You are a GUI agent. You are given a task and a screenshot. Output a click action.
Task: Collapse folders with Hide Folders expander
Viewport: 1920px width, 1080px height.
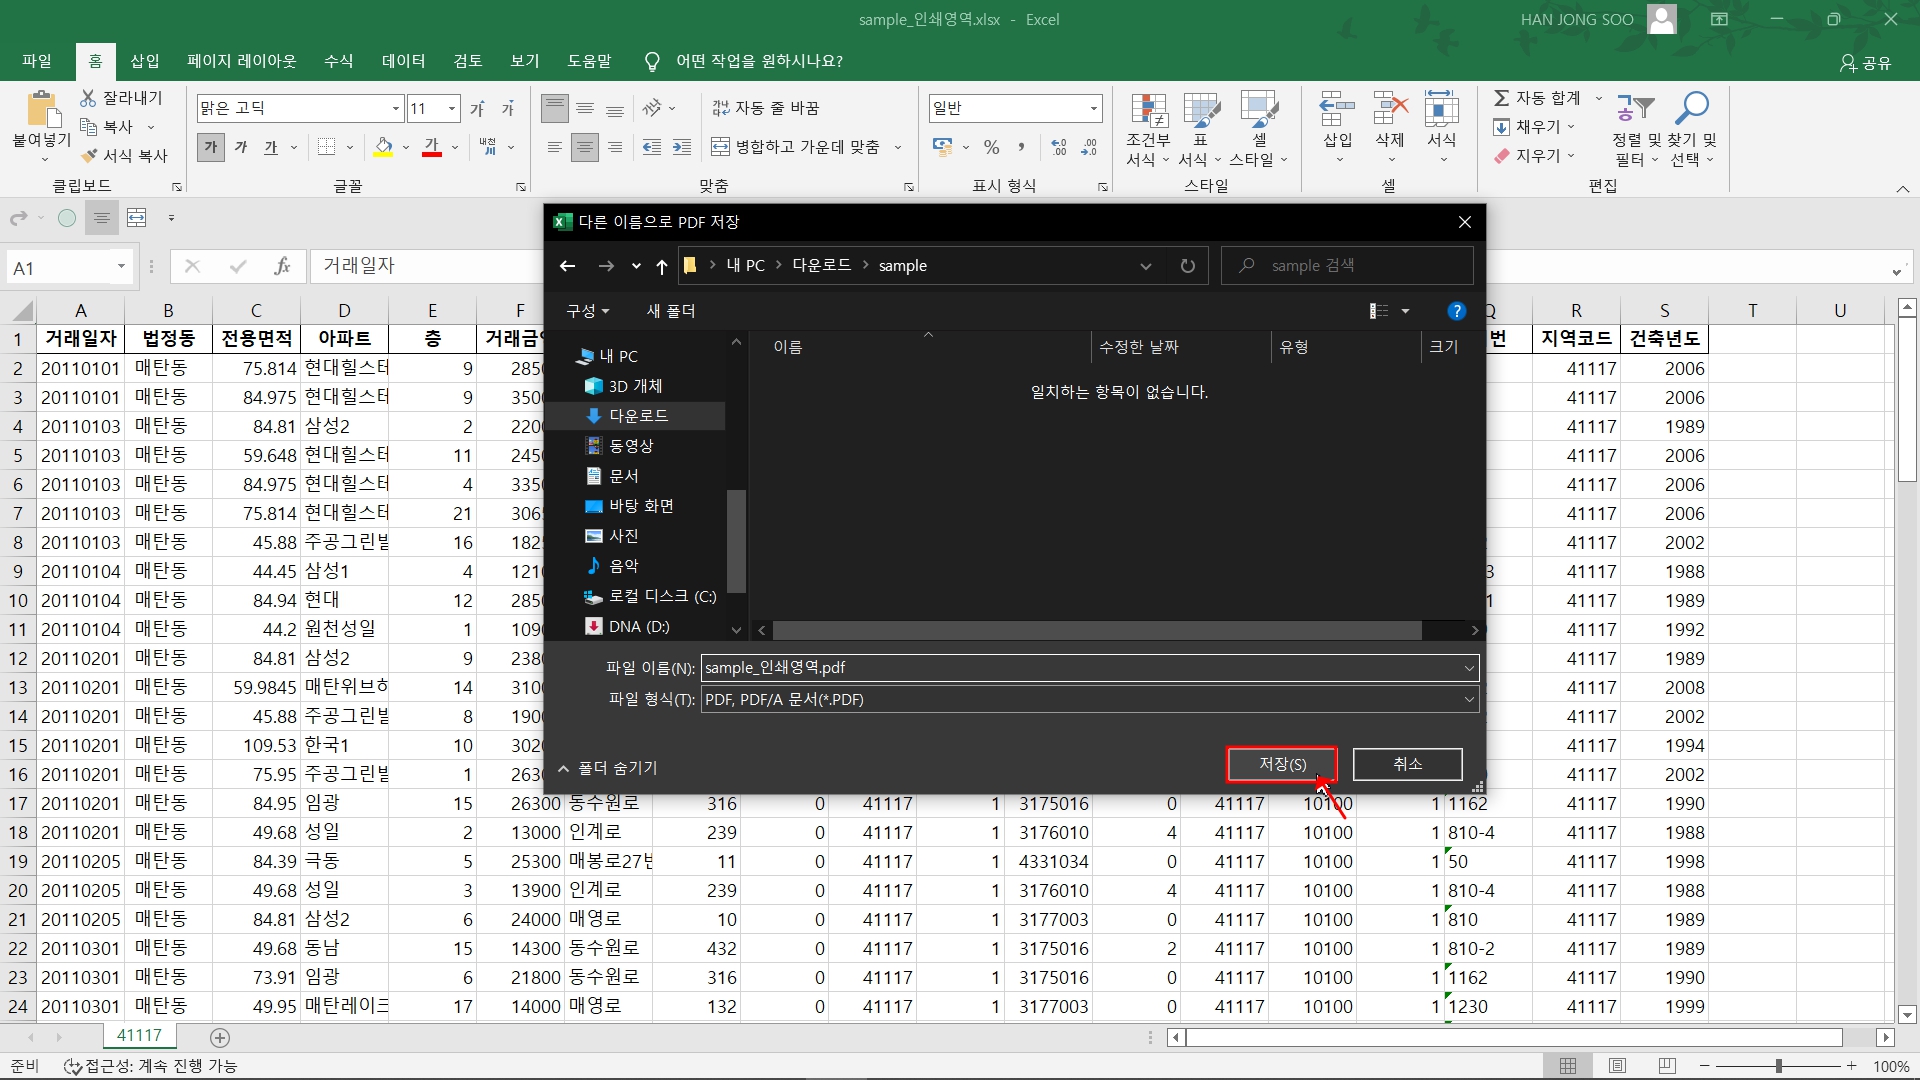click(x=607, y=768)
